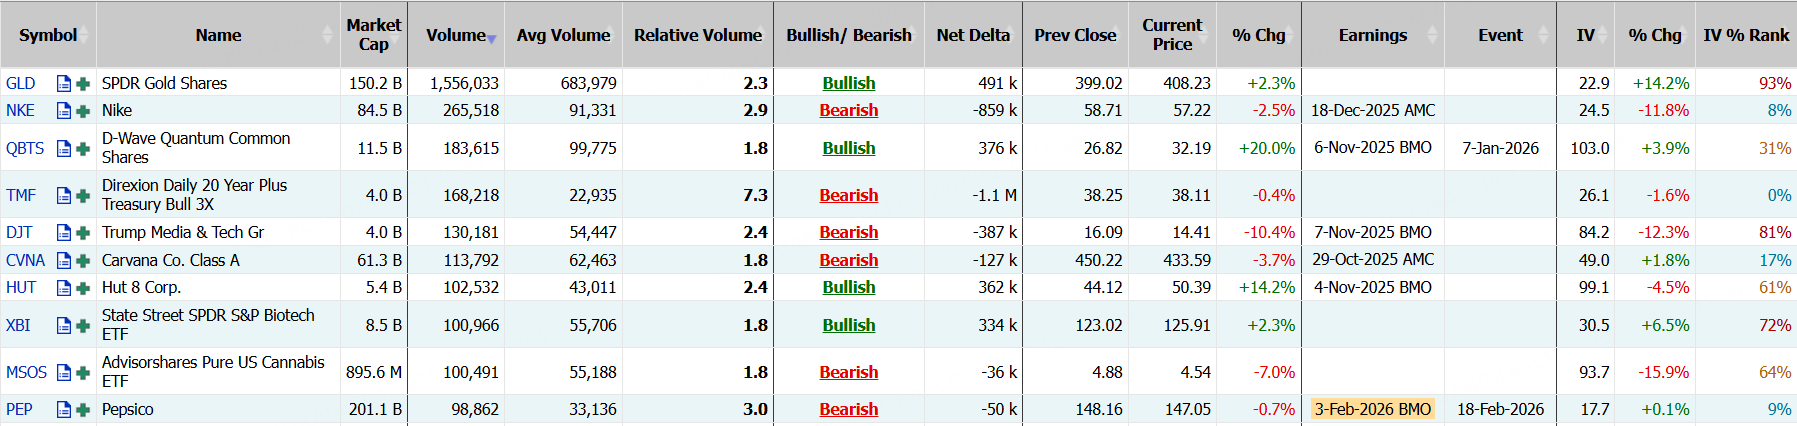1797x426 pixels.
Task: Open the PEP symbol link
Action: (20, 410)
